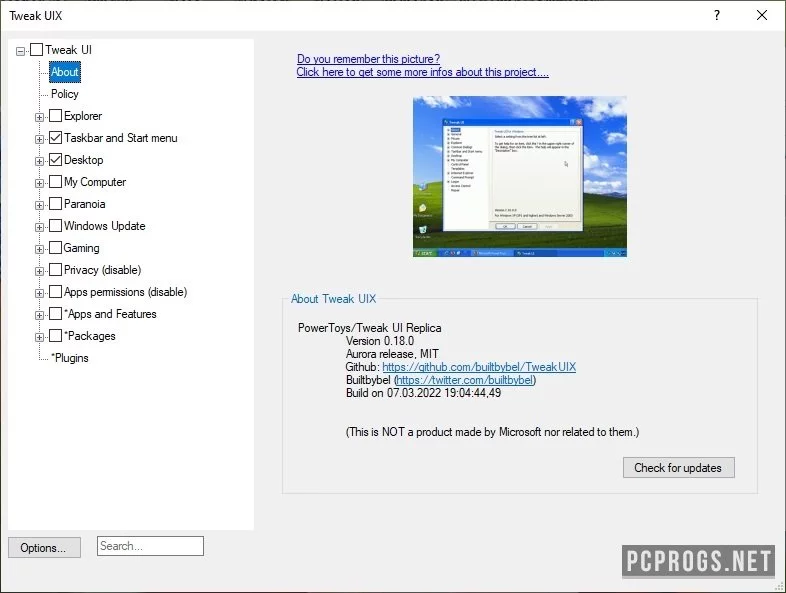Focus the Search input field
Image resolution: width=786 pixels, height=593 pixels.
150,546
